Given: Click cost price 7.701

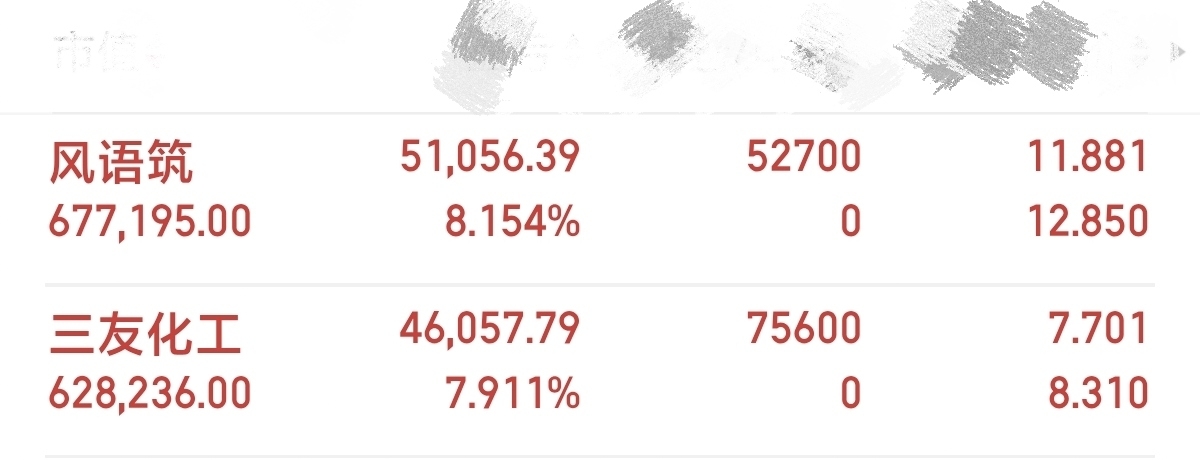Looking at the screenshot, I should point(1103,330).
